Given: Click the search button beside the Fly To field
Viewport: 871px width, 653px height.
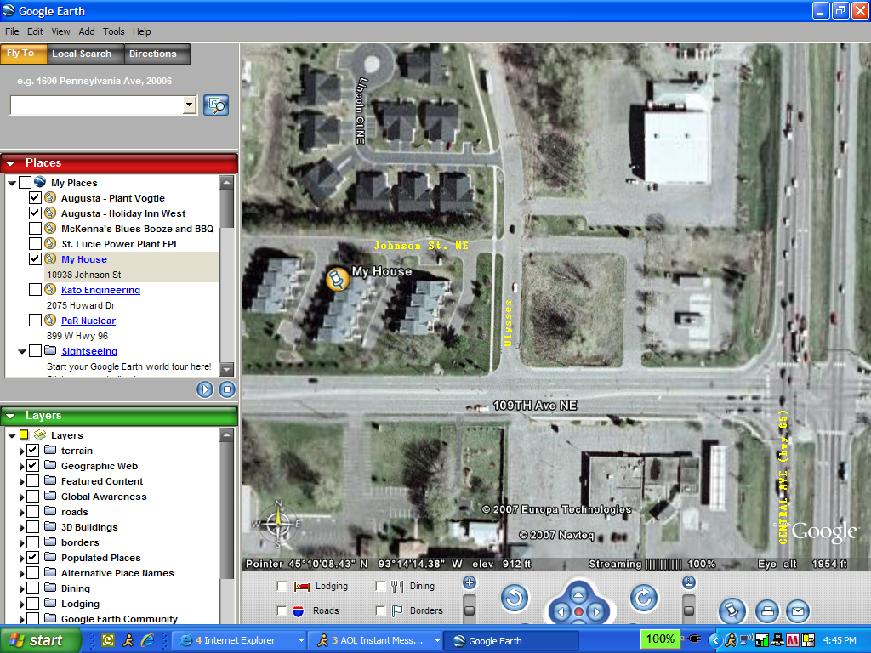Looking at the screenshot, I should point(216,105).
